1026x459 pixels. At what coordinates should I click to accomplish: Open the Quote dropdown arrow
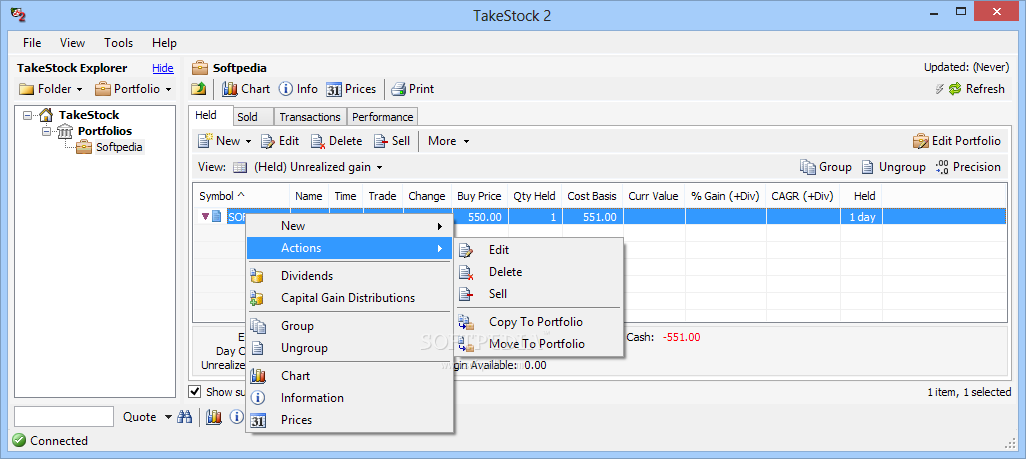tap(168, 417)
